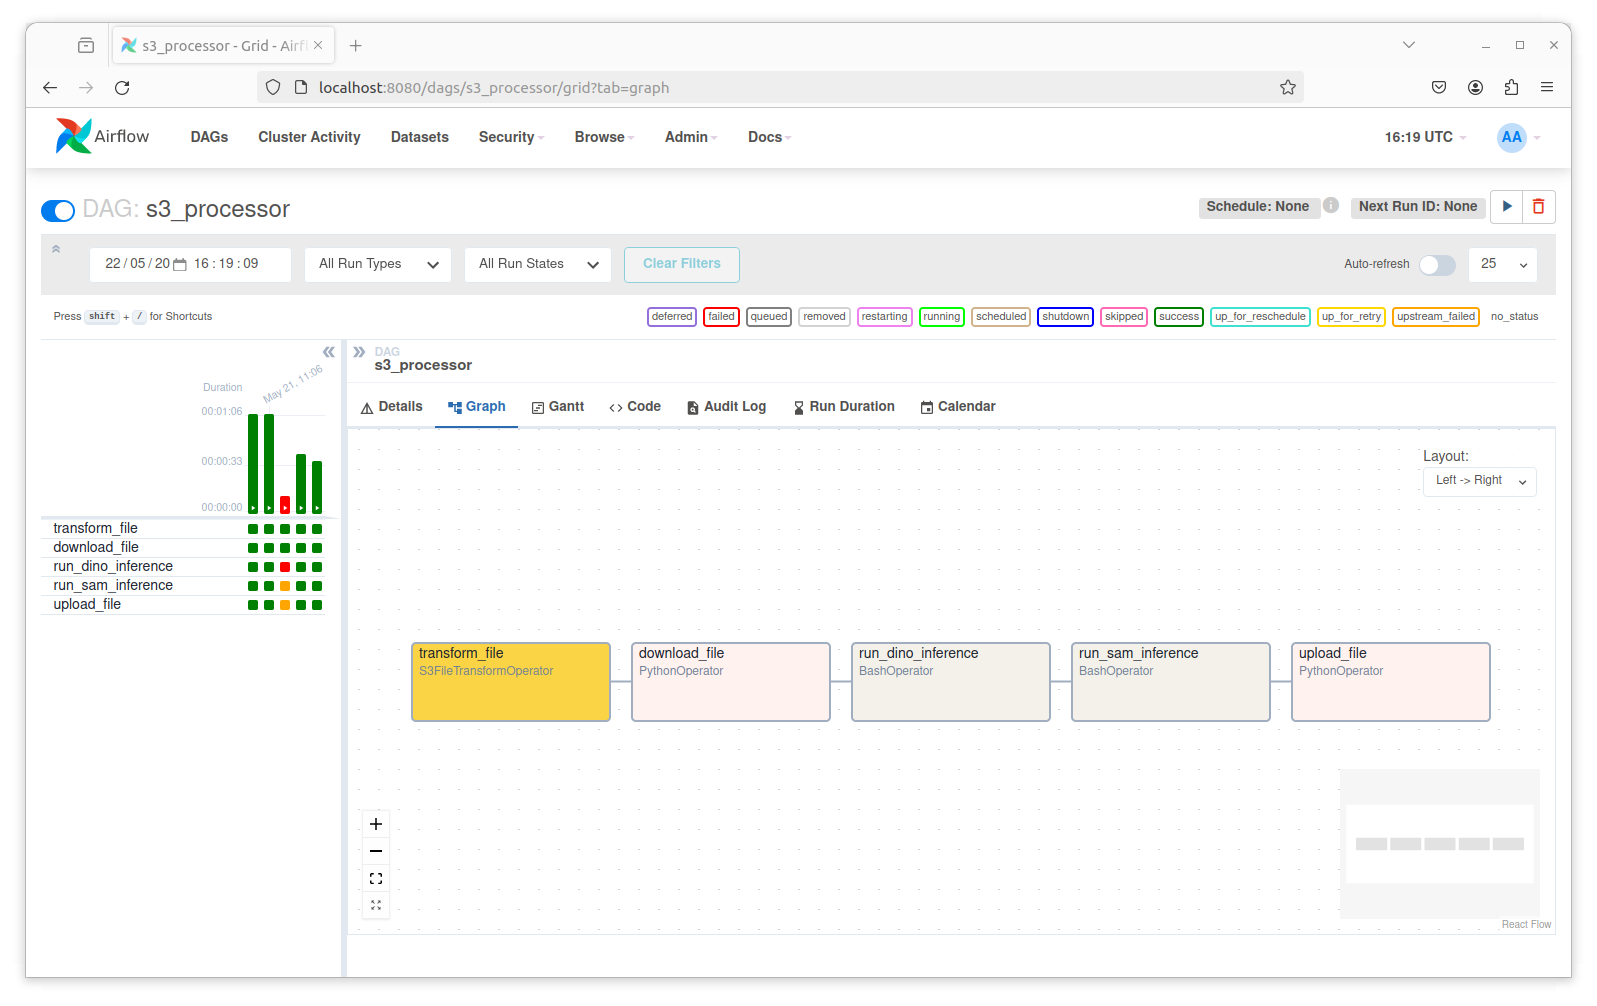Select the run_sam_inference graph node
Screen dimensions: 1597x1006
click(x=1171, y=682)
